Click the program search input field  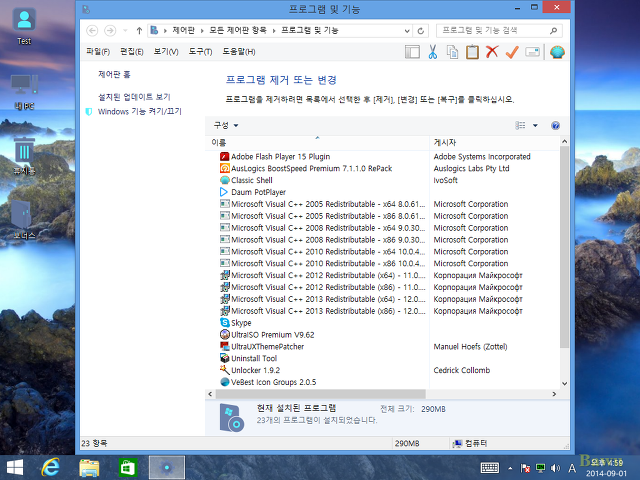tap(492, 31)
